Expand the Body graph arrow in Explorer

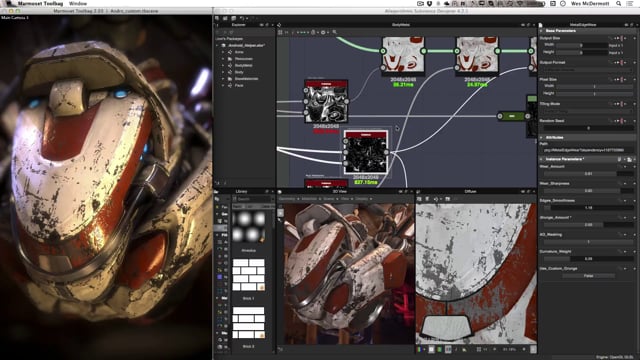223,72
